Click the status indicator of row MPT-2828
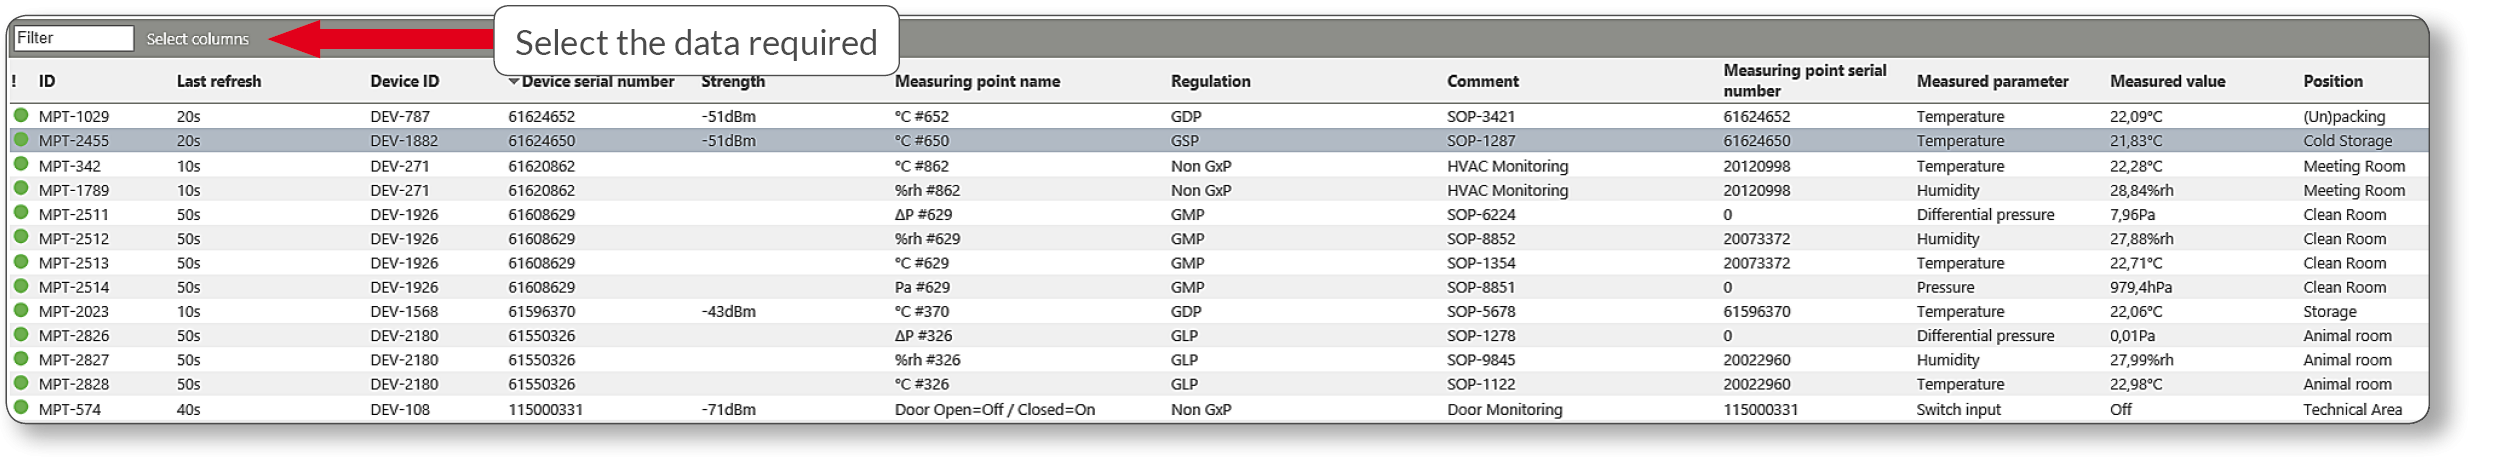 click(21, 383)
